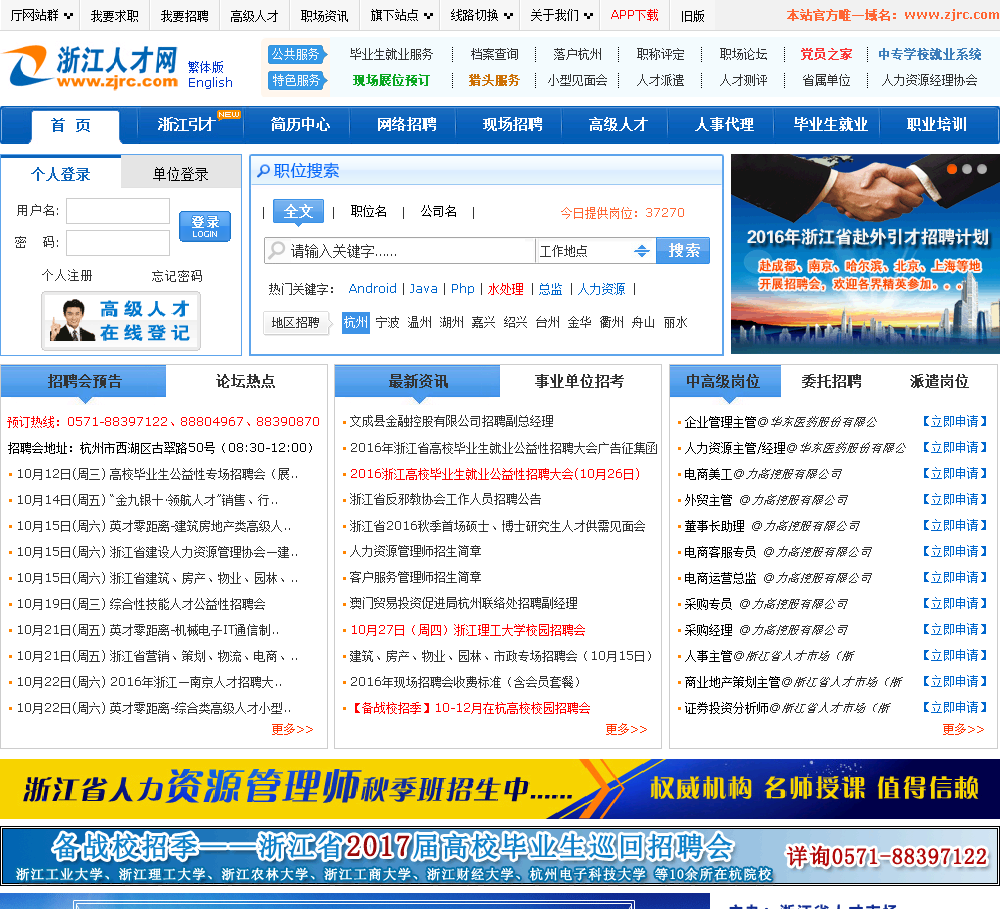This screenshot has height=909, width=1000.
Task: Switch to the 派遣岗位 tab
Action: tap(939, 381)
